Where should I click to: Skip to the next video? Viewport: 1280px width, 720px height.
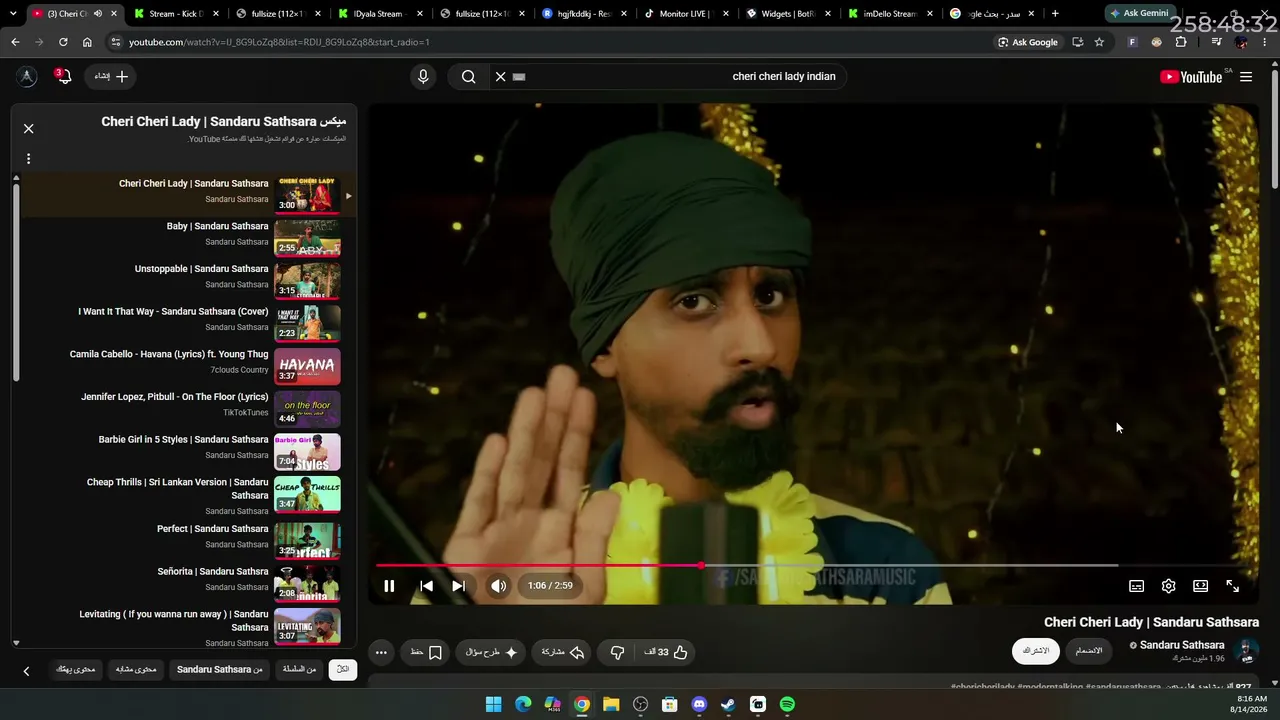pyautogui.click(x=458, y=586)
